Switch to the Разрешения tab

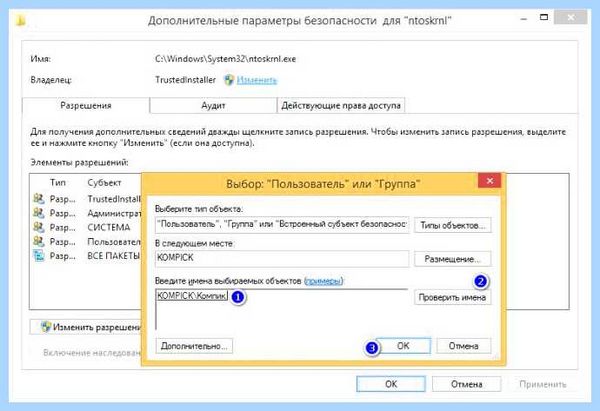86,106
